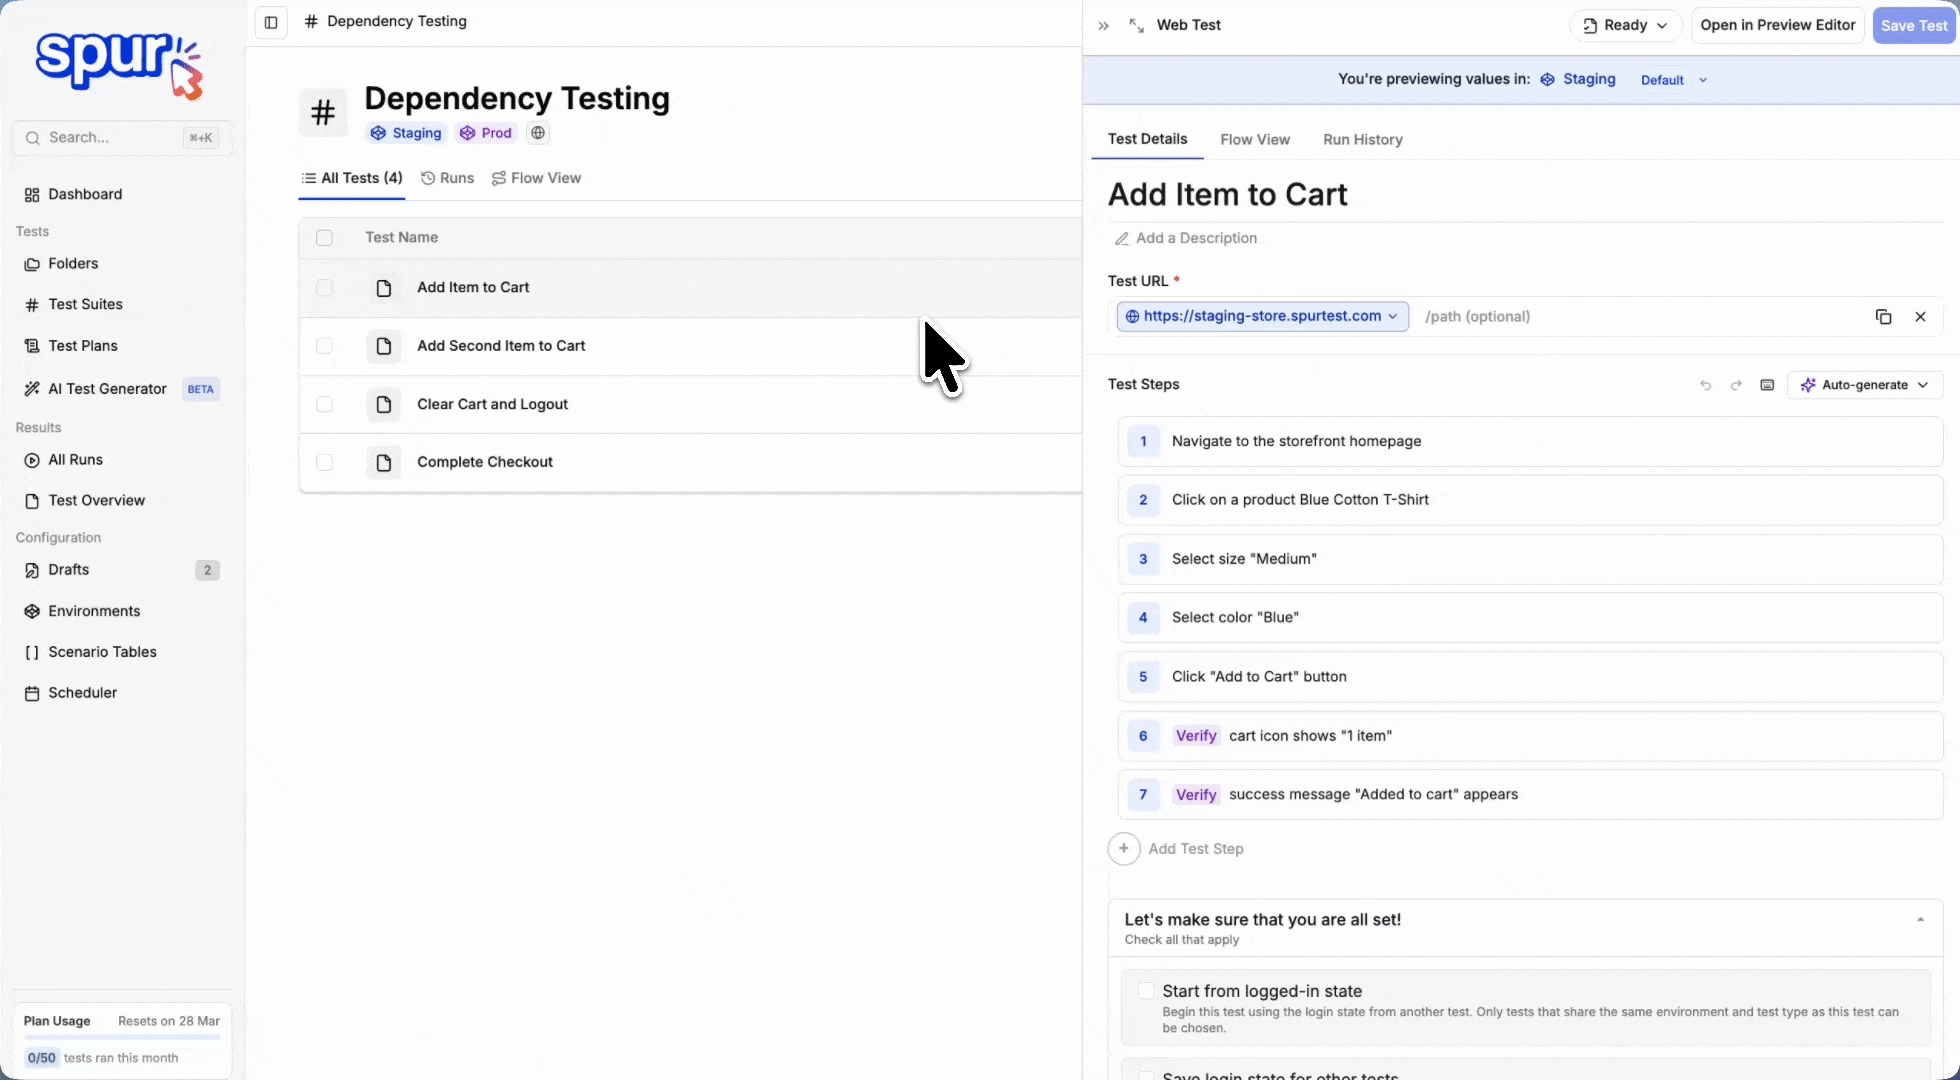Click Open in Preview Editor button
The image size is (1960, 1080).
1777,26
